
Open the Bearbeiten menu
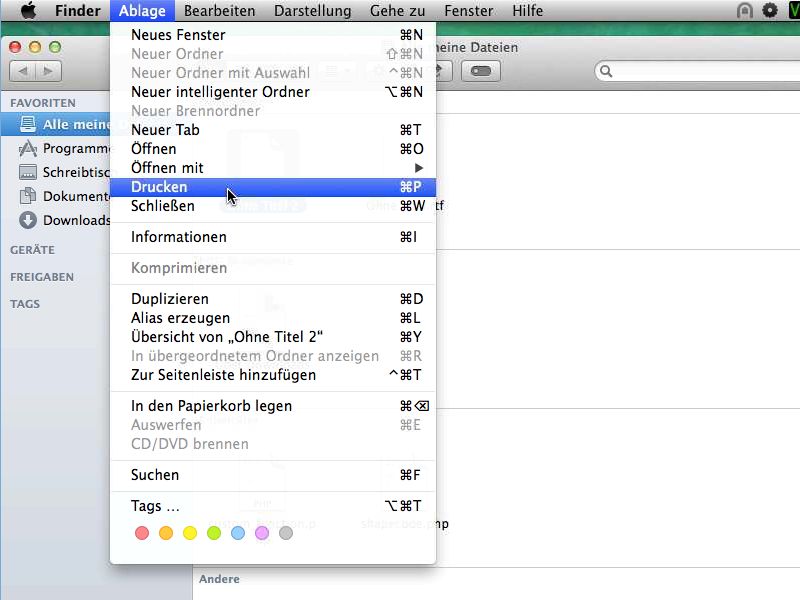[219, 11]
